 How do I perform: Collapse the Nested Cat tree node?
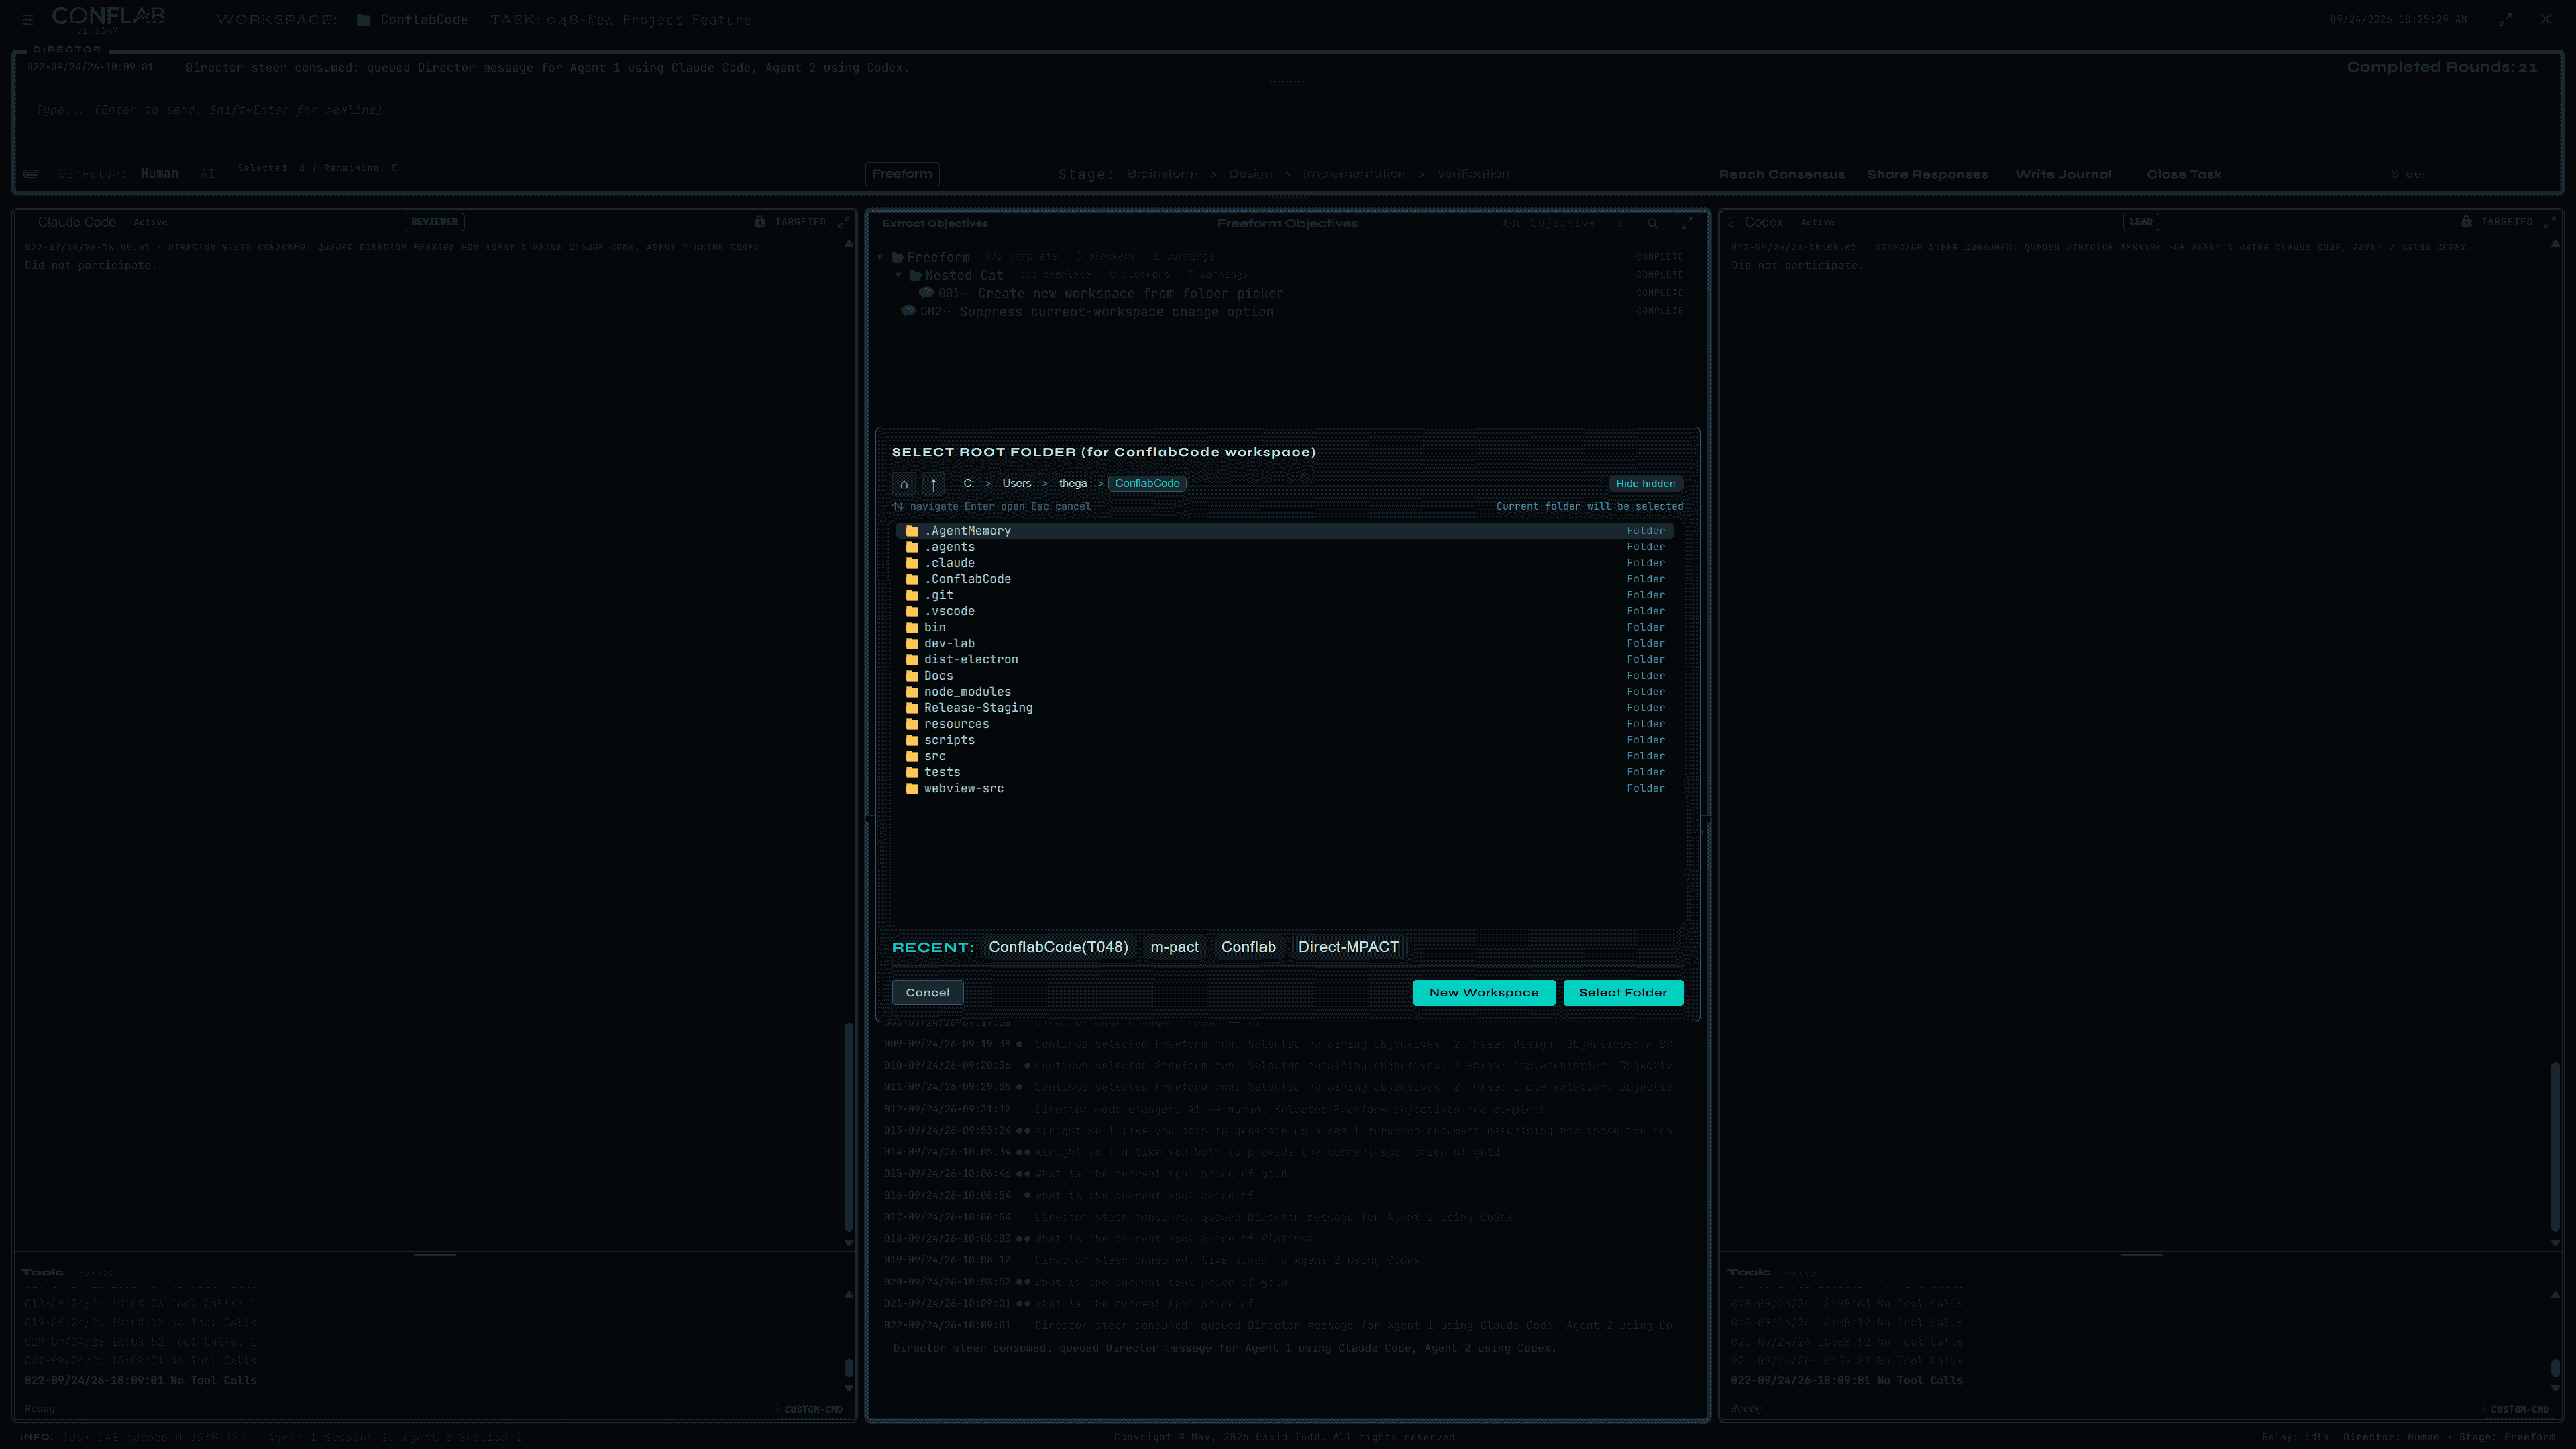898,275
